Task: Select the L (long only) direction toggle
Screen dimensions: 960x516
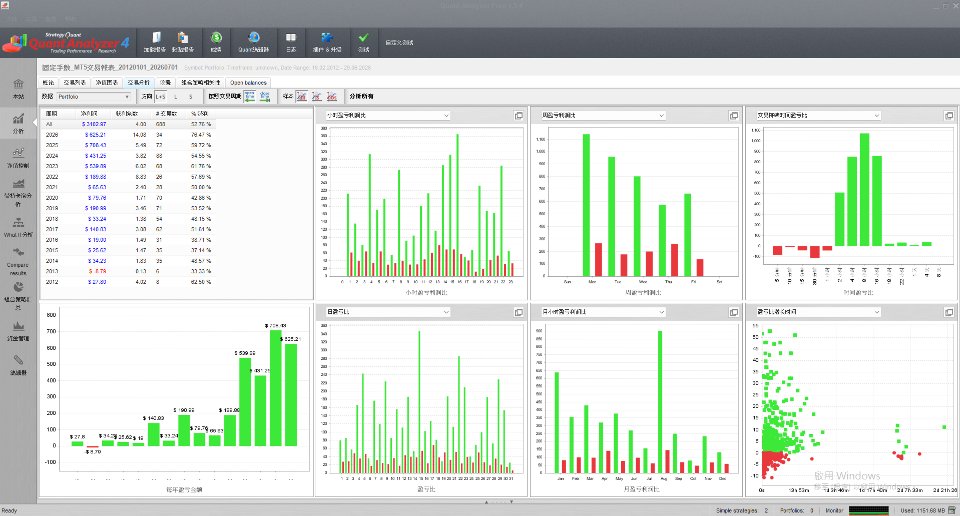Action: 176,97
